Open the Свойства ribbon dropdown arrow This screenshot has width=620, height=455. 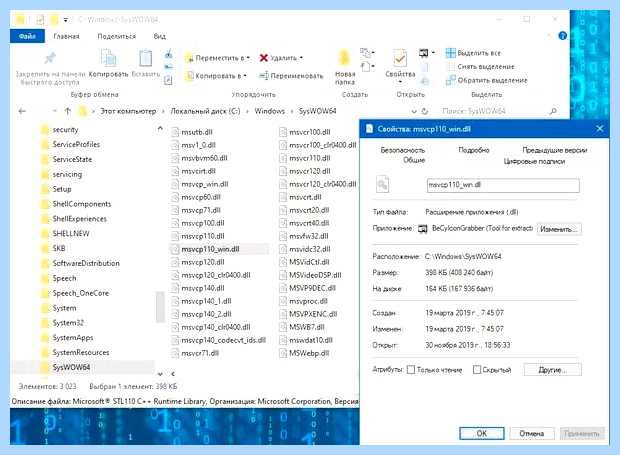coord(400,82)
